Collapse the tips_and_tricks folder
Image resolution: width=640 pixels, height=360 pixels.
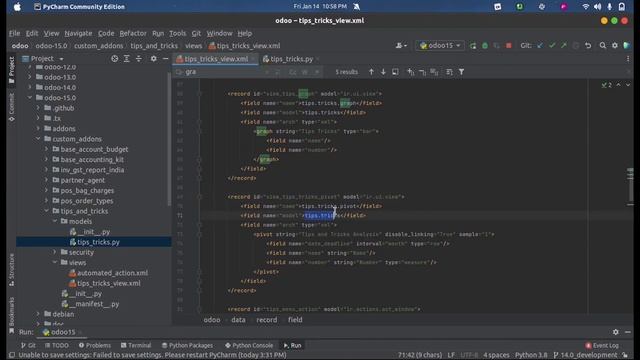46,211
